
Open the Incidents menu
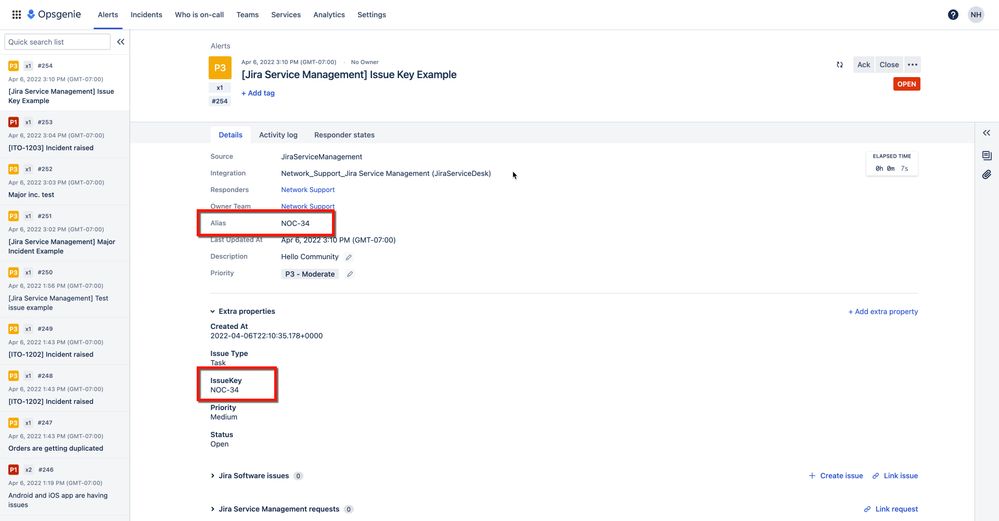146,15
